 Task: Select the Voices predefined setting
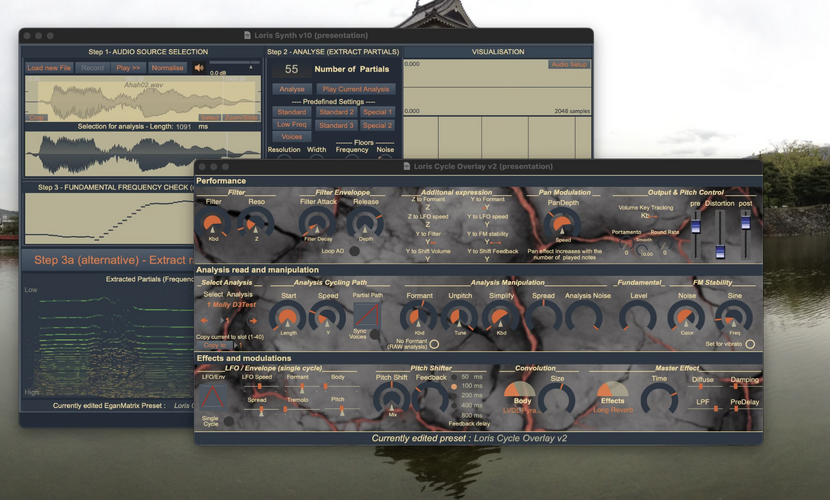click(292, 137)
